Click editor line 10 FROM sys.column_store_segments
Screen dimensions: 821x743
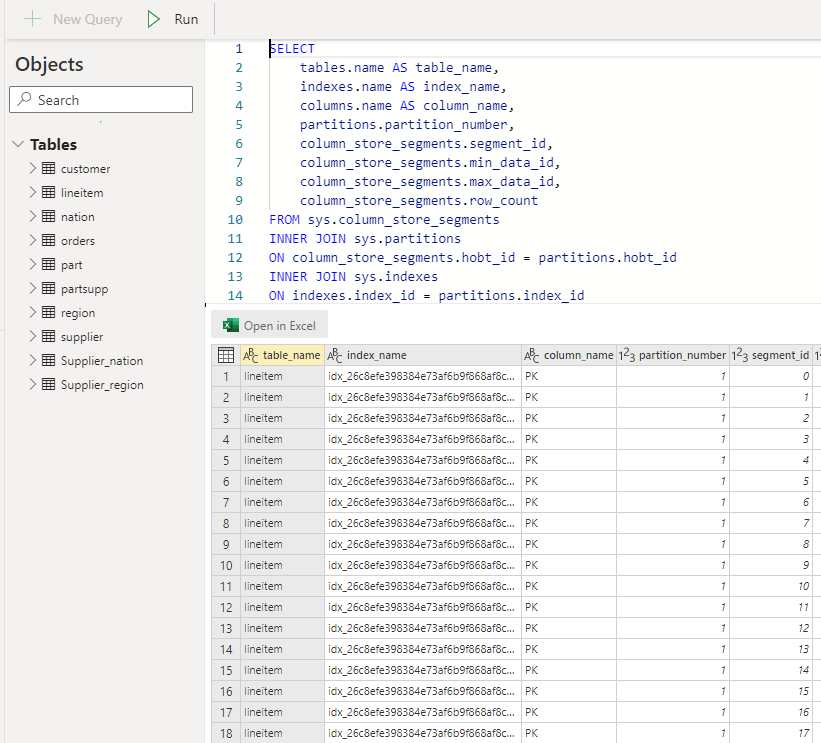(x=384, y=219)
